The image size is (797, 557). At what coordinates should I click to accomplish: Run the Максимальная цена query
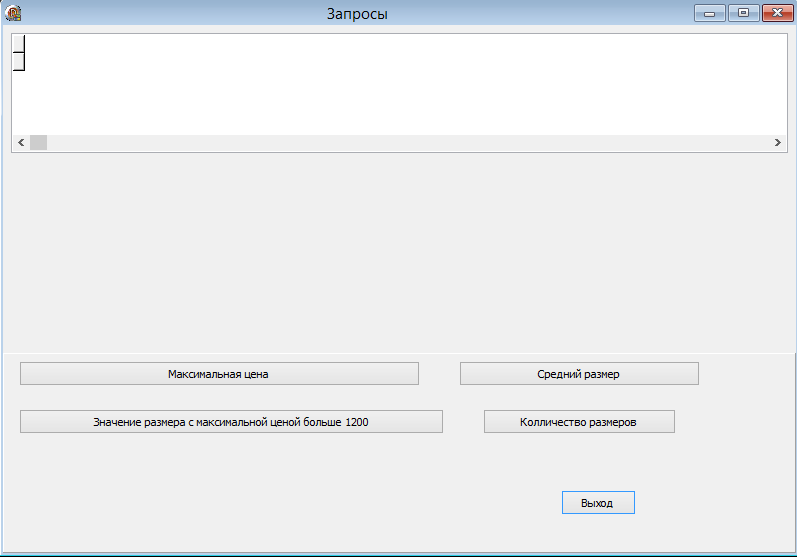click(219, 374)
